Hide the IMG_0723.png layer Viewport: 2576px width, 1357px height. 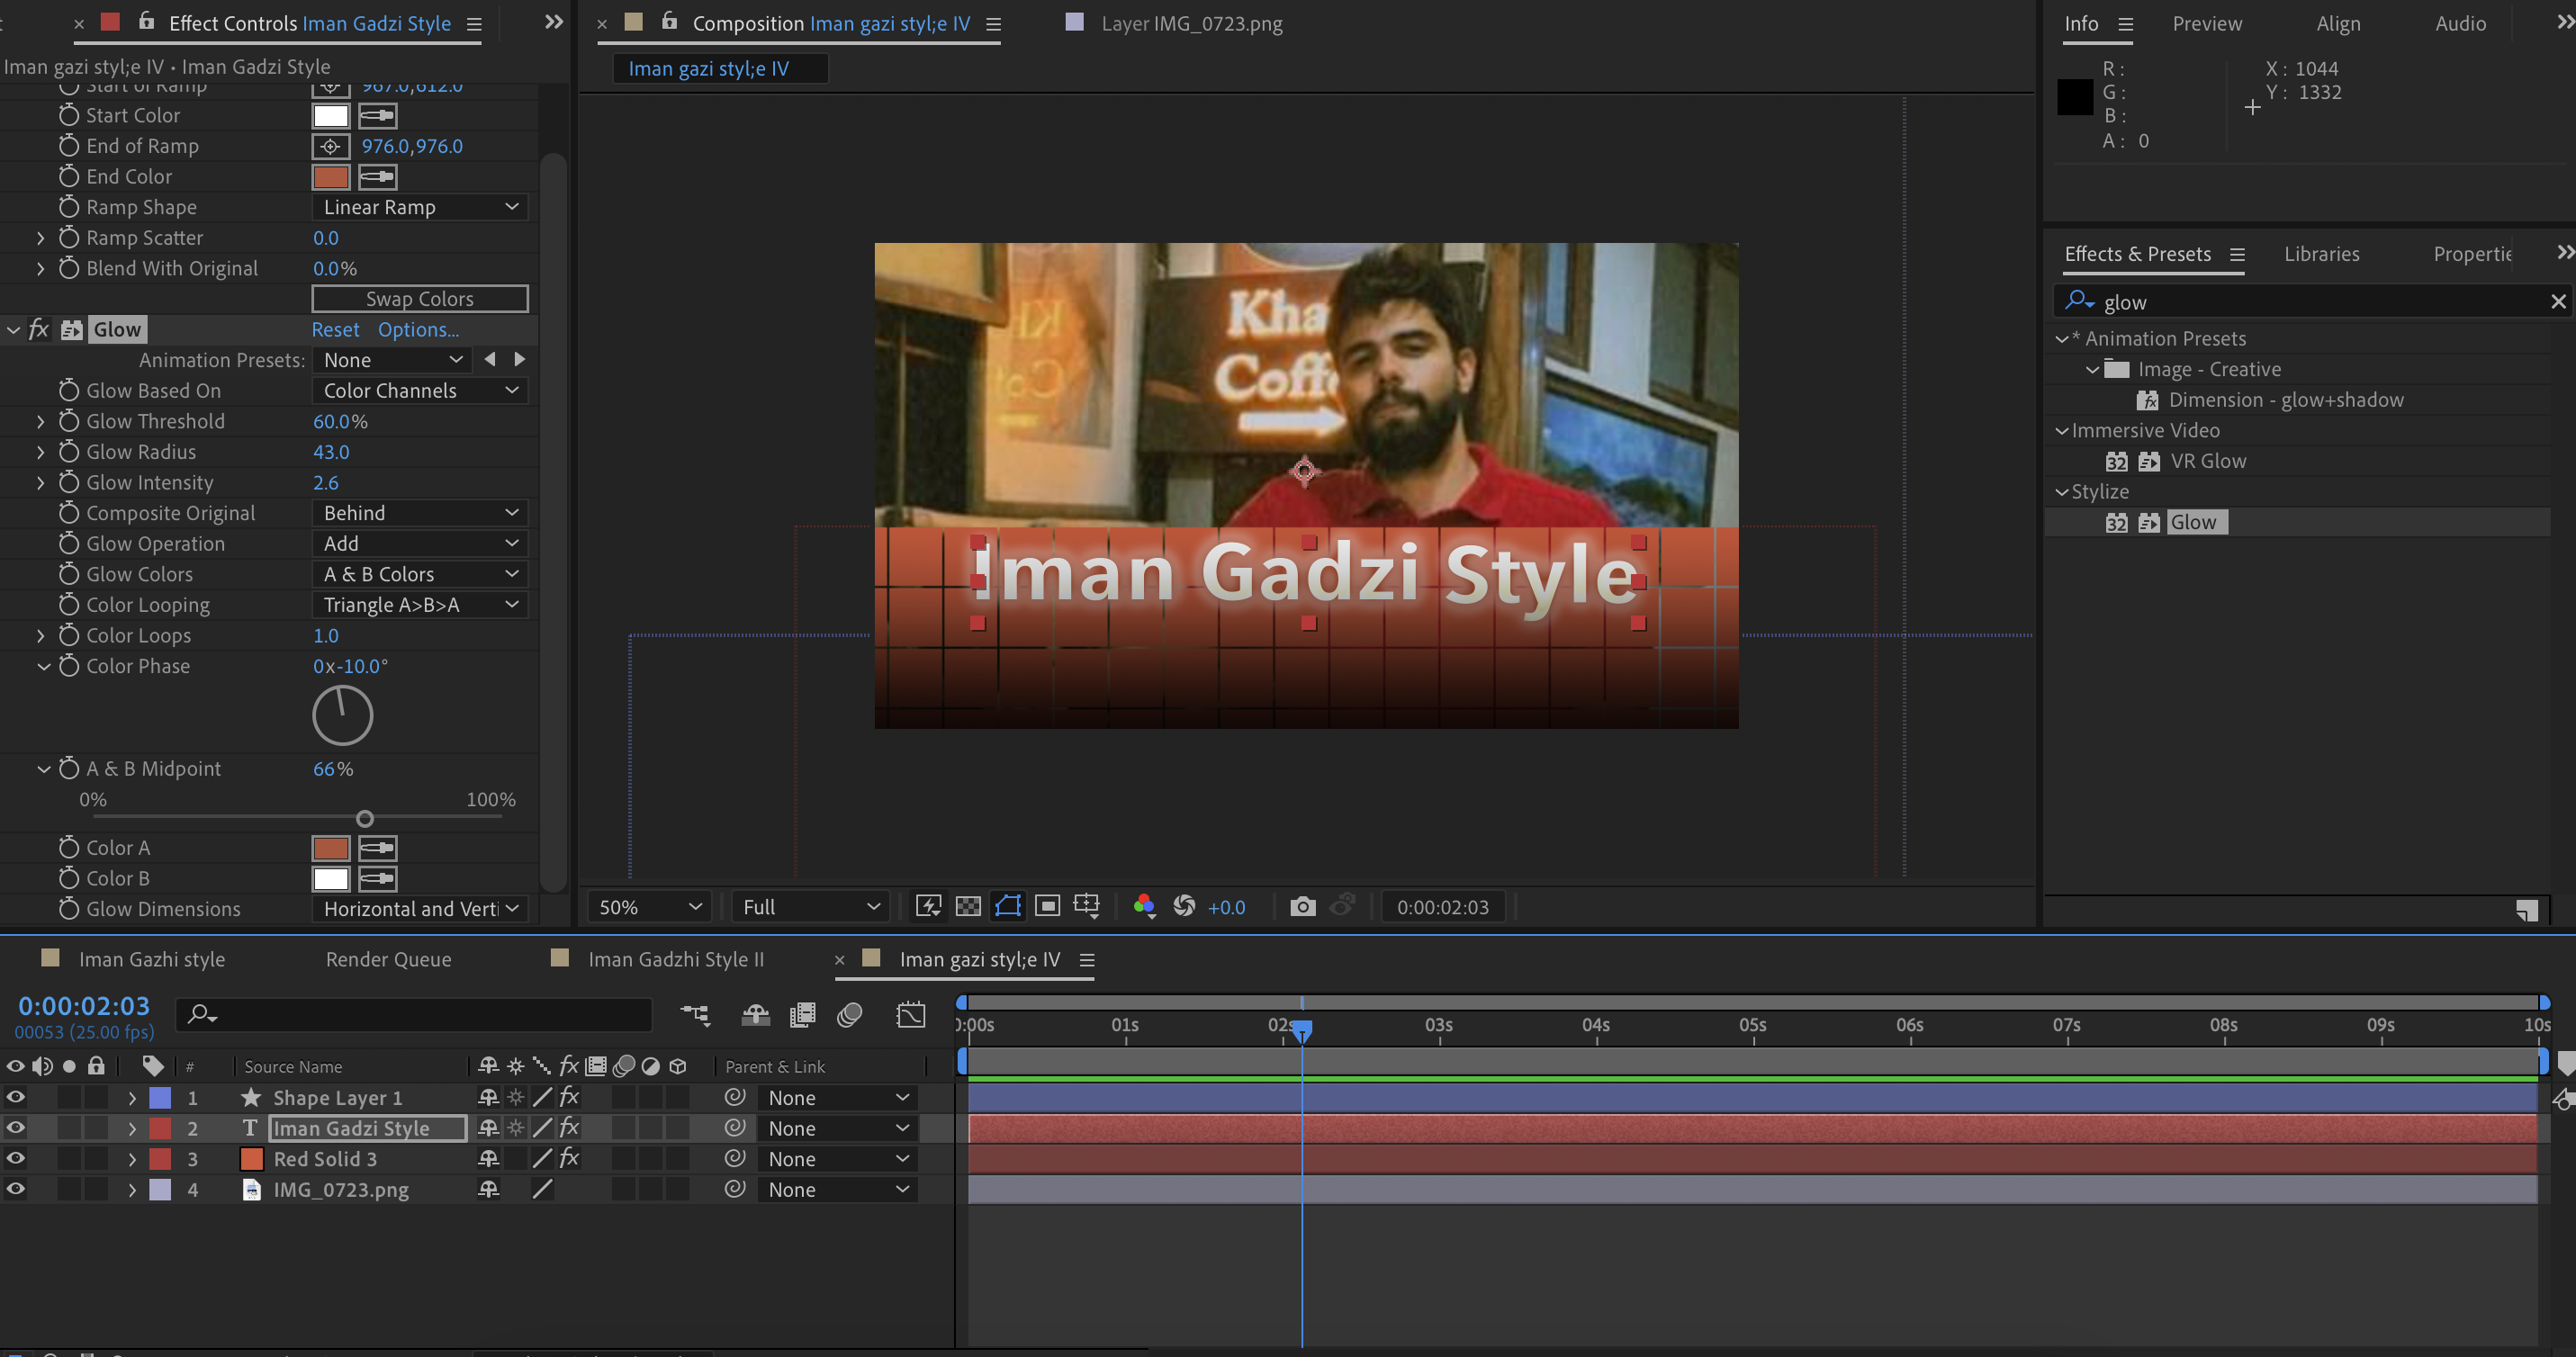pyautogui.click(x=16, y=1190)
